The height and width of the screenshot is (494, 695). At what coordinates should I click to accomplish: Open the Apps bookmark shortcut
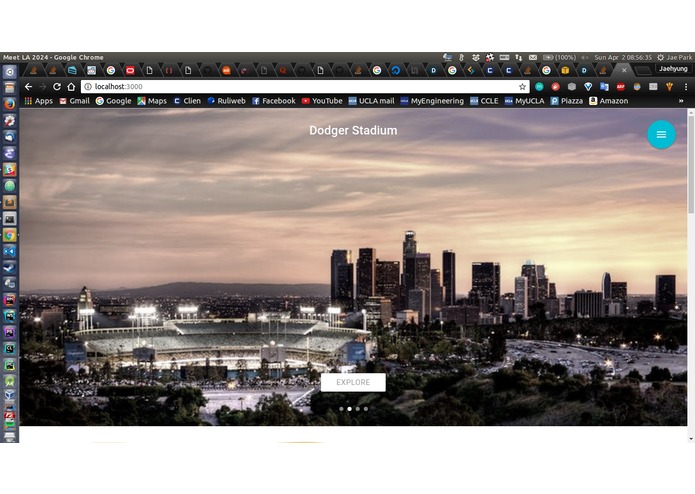(x=39, y=101)
